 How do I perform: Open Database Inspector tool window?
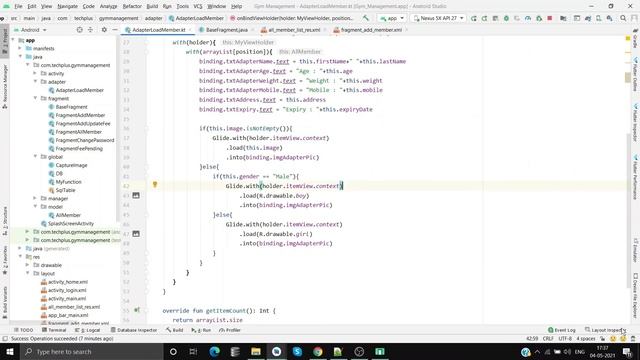(134, 330)
